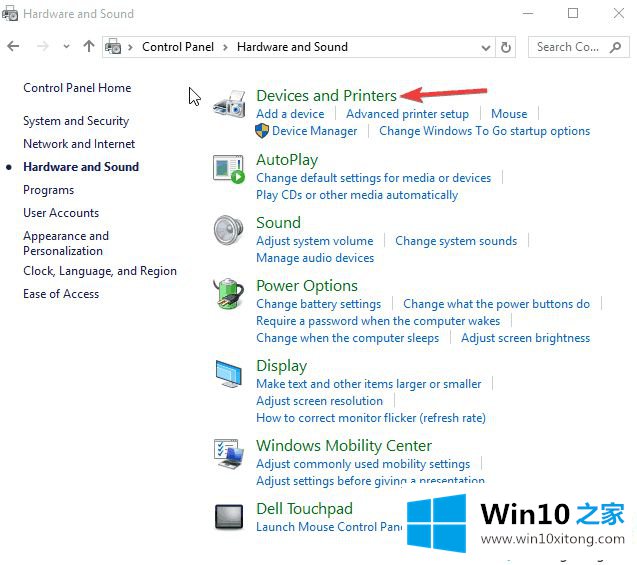This screenshot has width=637, height=565.
Task: Click Add a device link
Action: 290,114
